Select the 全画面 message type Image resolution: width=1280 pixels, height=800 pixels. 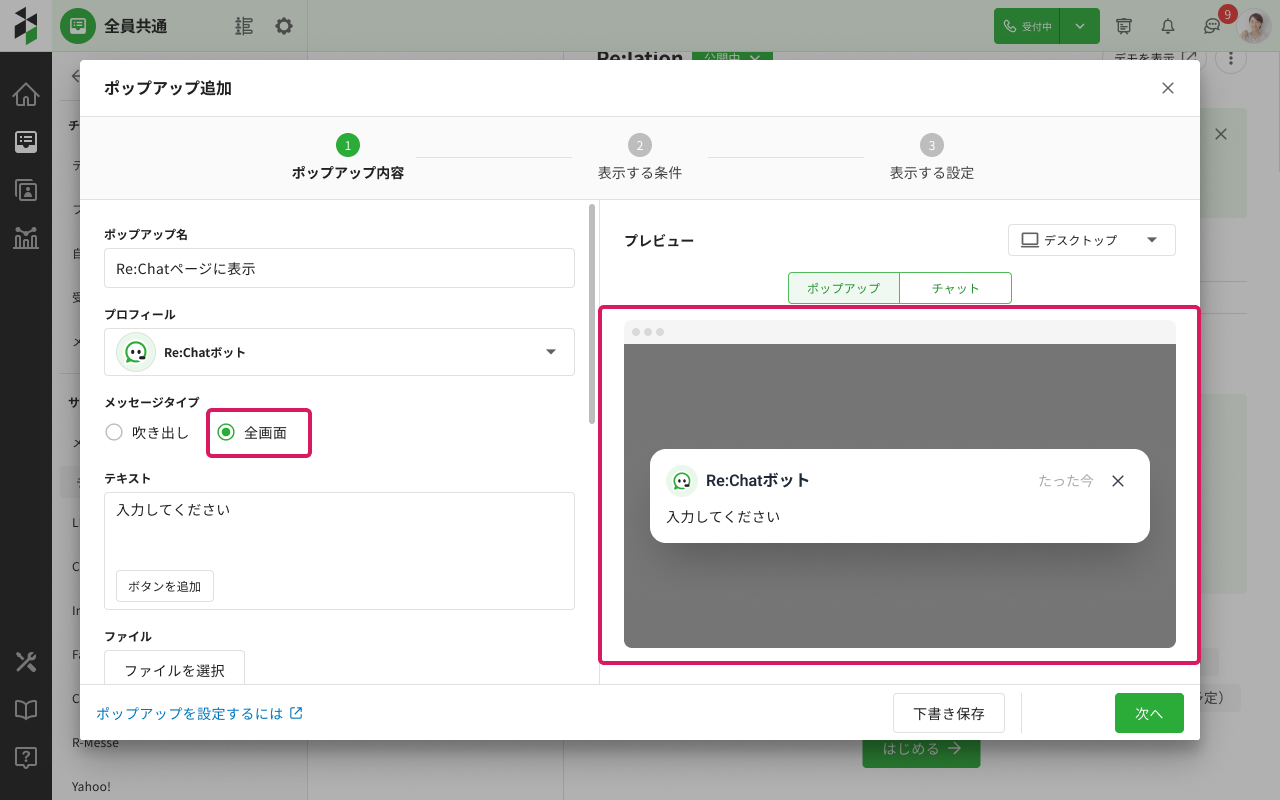click(x=226, y=433)
